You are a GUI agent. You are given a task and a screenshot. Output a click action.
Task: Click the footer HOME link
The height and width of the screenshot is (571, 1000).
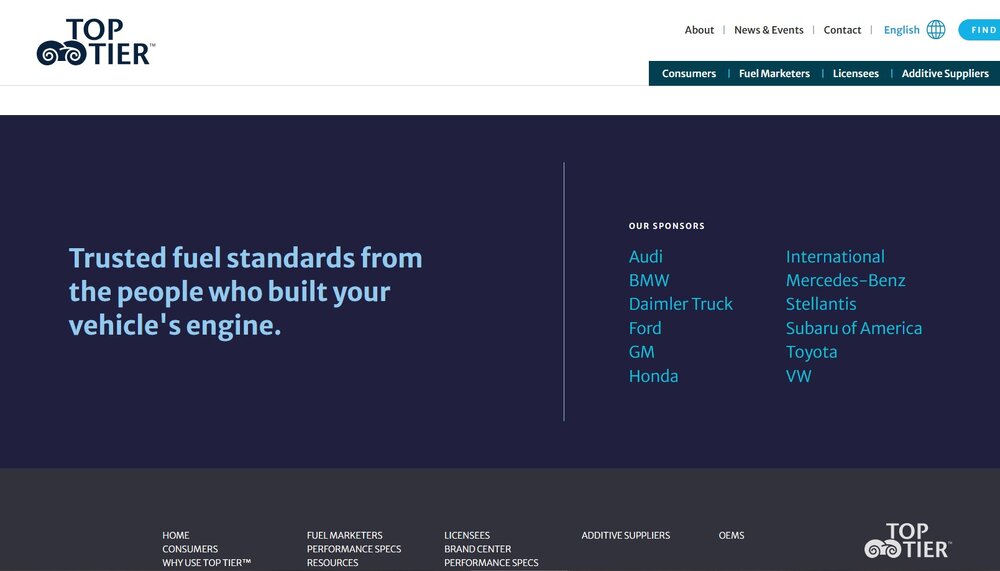click(x=175, y=535)
